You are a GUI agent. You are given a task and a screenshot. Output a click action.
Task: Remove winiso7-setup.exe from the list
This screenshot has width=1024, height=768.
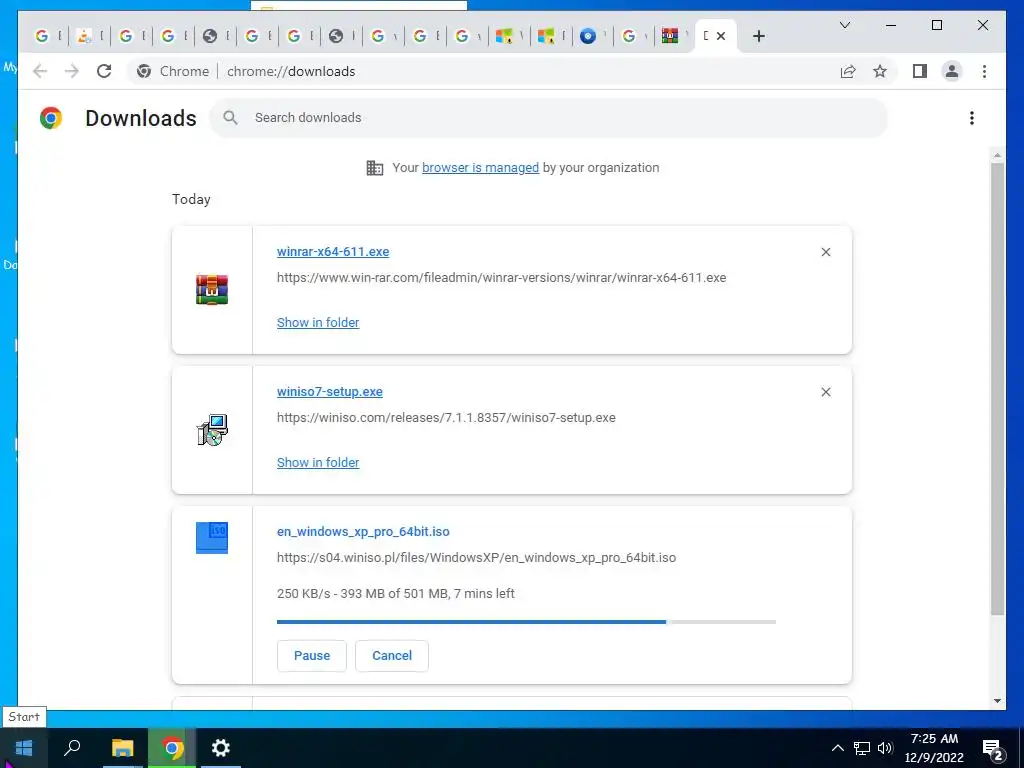(825, 392)
